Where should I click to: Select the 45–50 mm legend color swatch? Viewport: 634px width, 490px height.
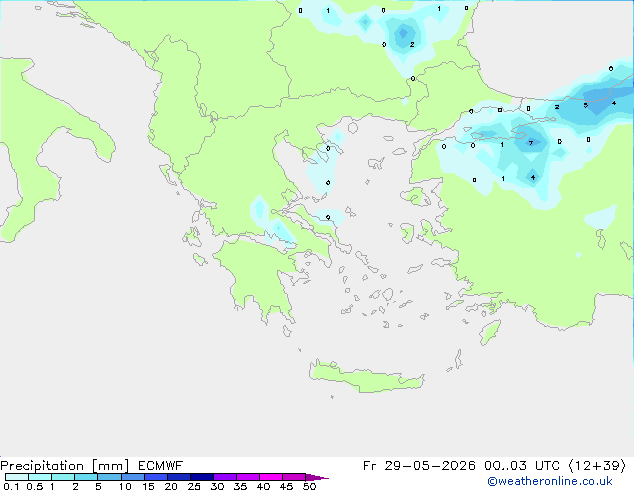[x=294, y=477]
